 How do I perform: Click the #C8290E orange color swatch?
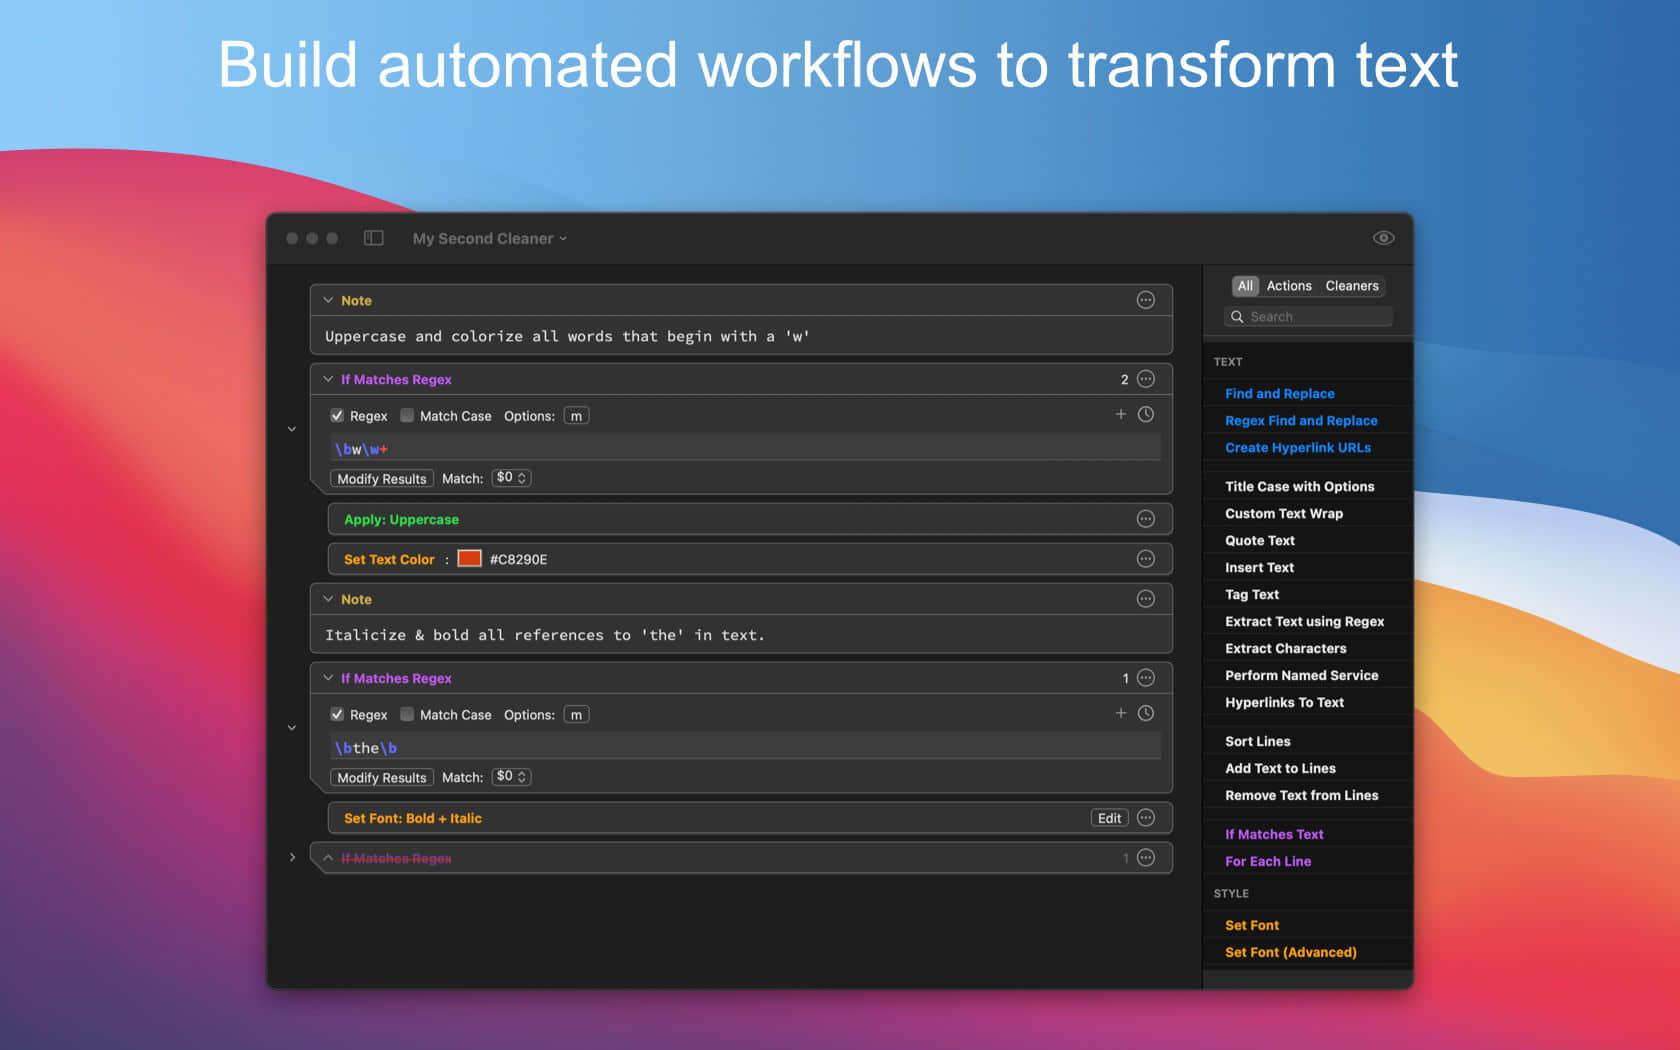click(469, 559)
